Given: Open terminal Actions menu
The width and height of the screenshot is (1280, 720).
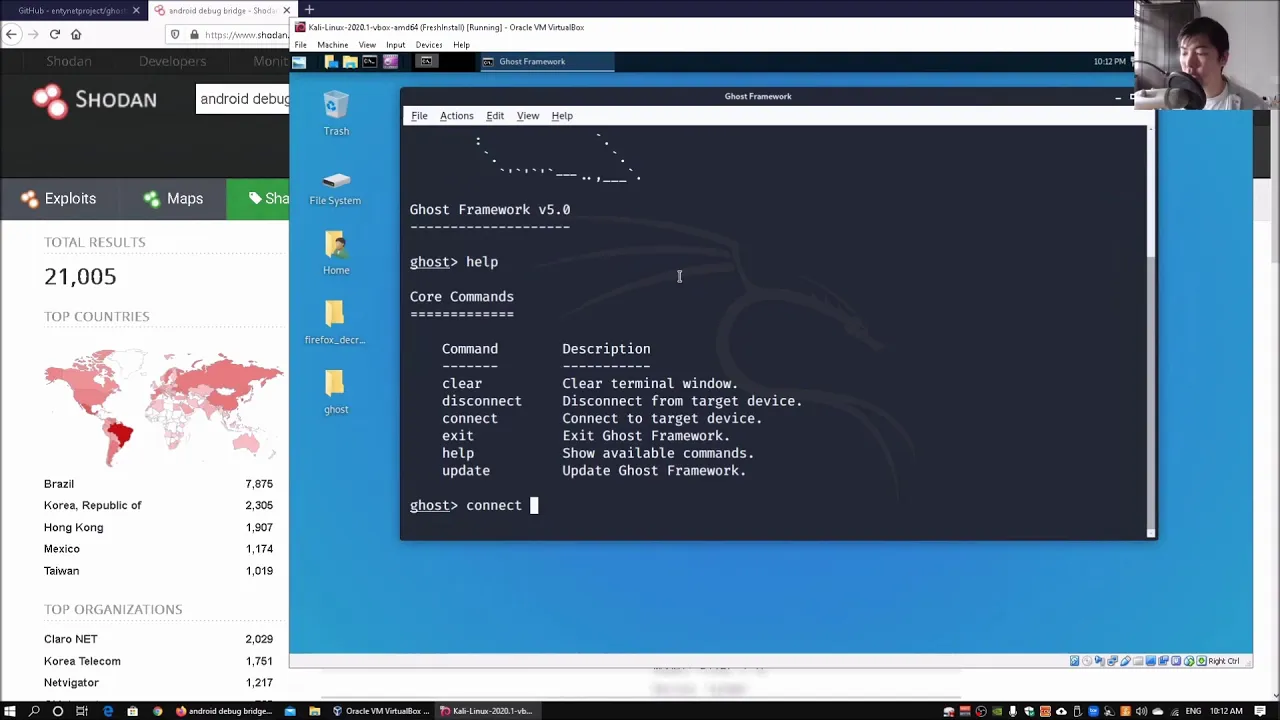Looking at the screenshot, I should 456,116.
